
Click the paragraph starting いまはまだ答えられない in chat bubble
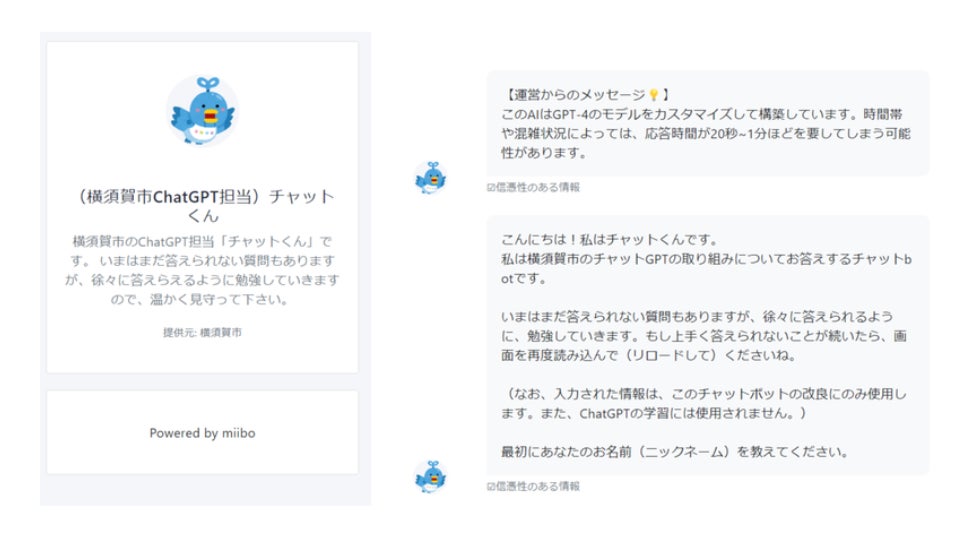click(704, 336)
